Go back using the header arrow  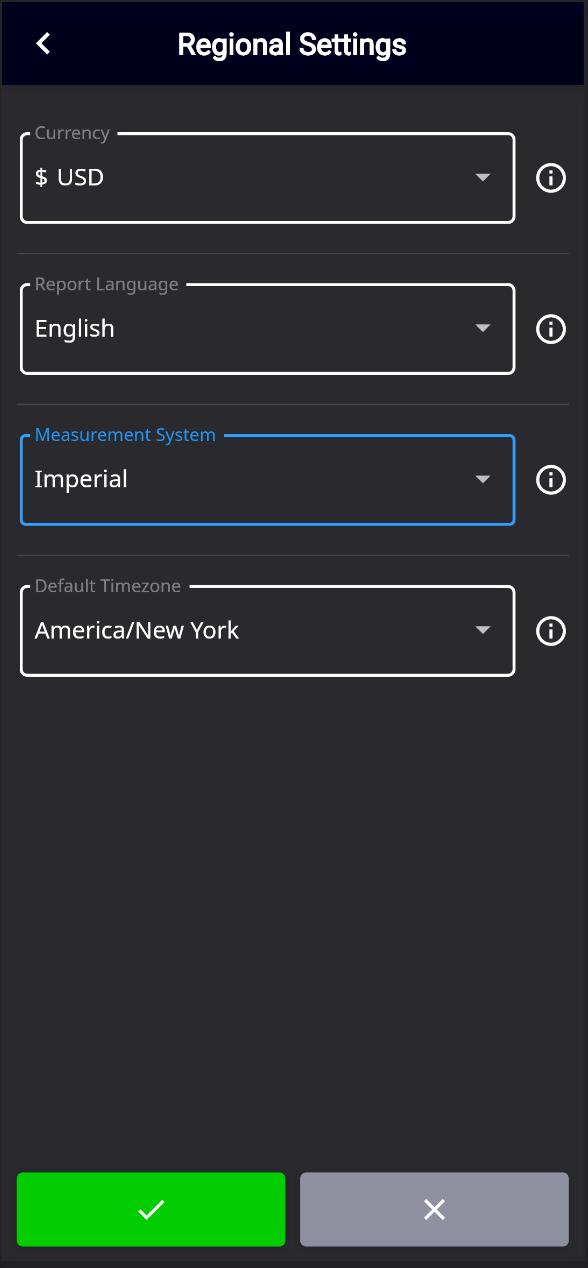(x=43, y=43)
